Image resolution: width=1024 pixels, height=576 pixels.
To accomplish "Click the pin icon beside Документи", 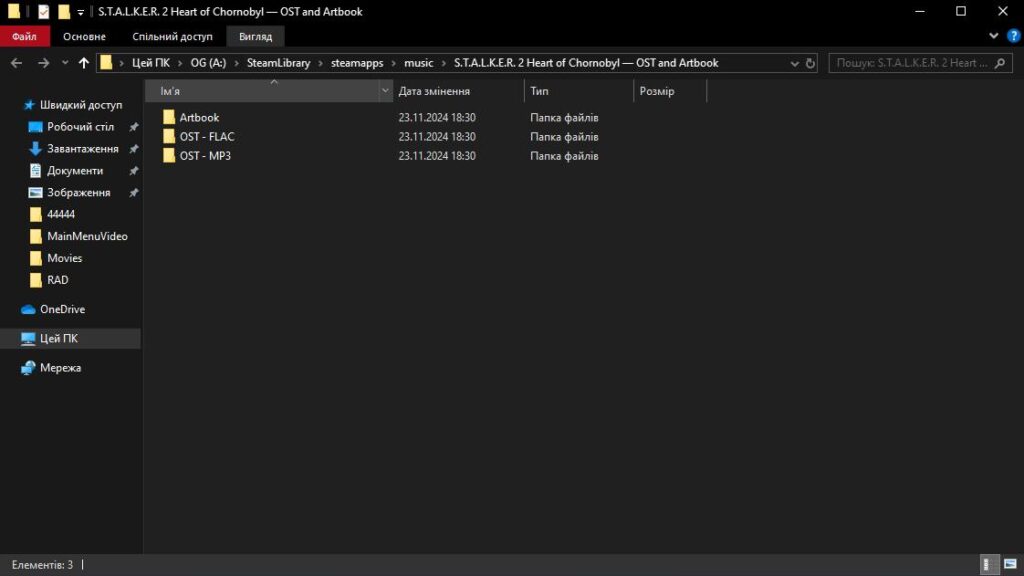I will [x=133, y=170].
